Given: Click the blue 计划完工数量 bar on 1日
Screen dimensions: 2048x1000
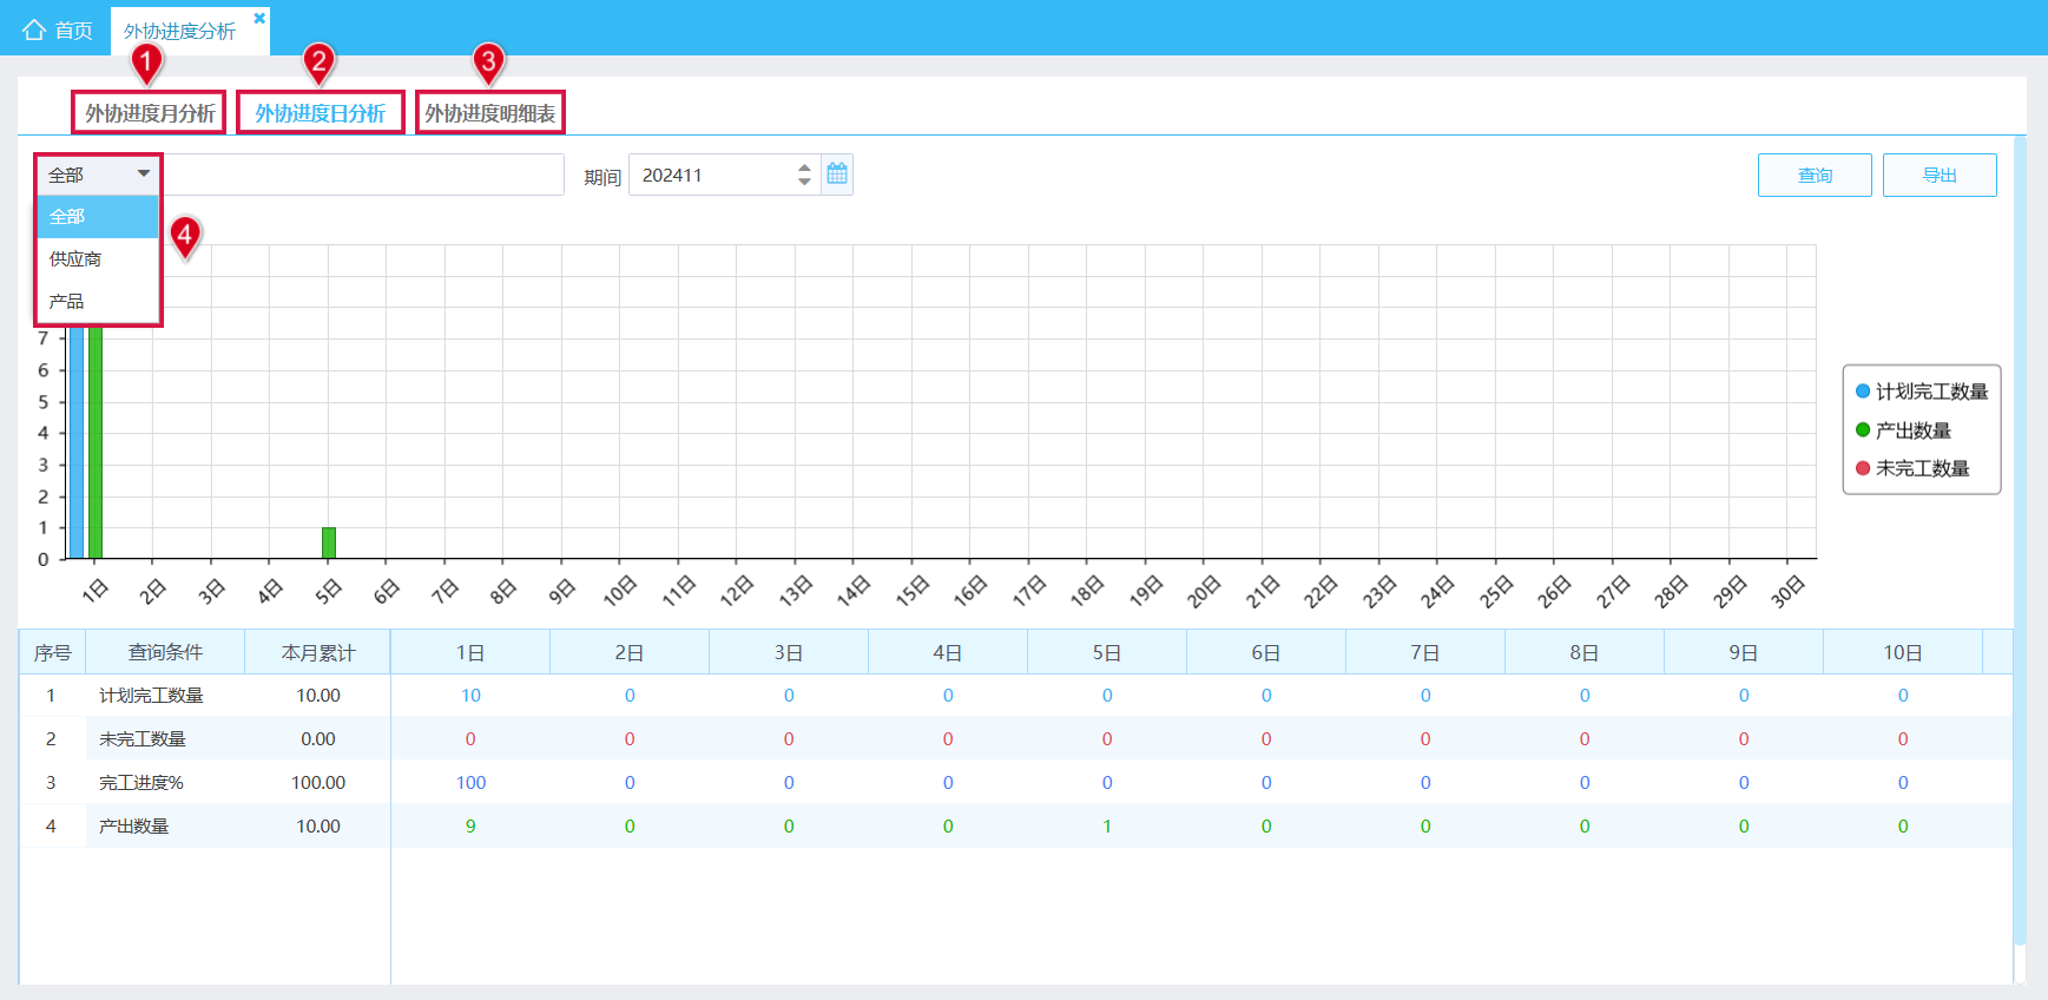Looking at the screenshot, I should pyautogui.click(x=76, y=441).
